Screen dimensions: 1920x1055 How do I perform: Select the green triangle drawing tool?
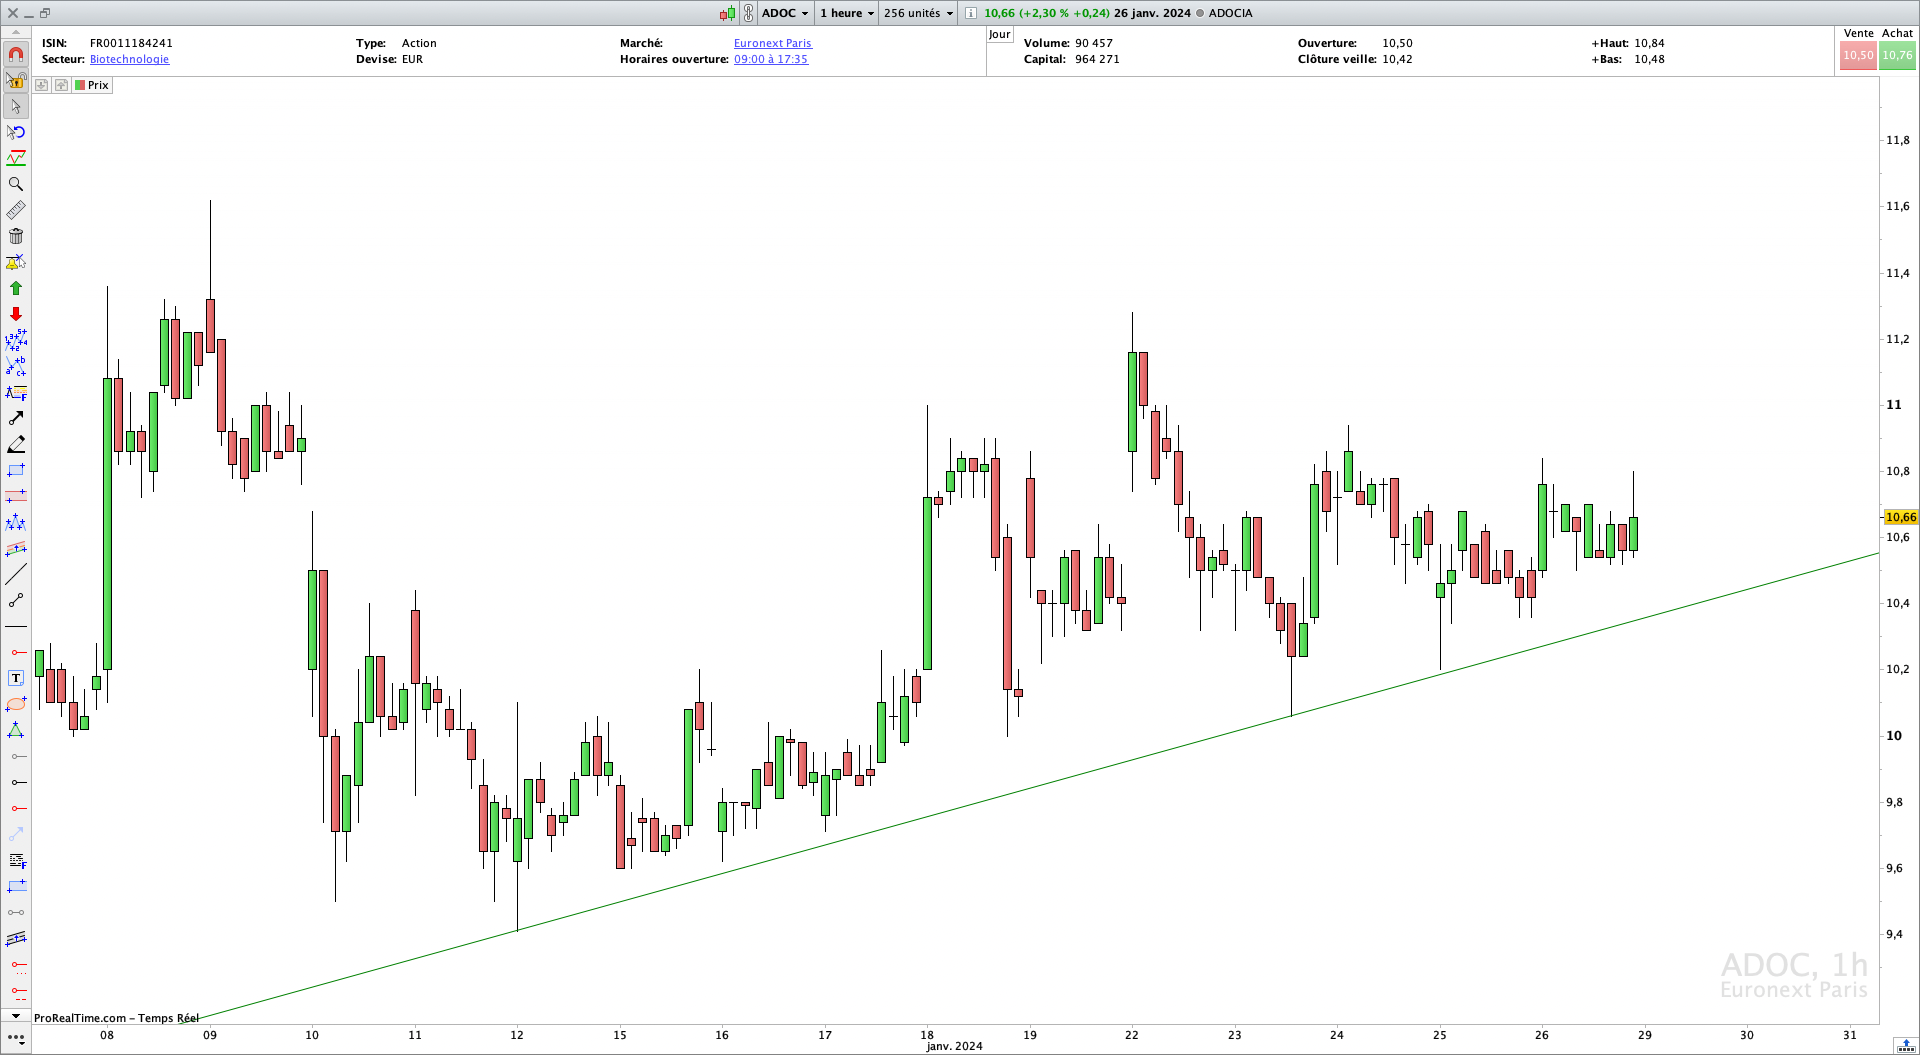(x=16, y=730)
